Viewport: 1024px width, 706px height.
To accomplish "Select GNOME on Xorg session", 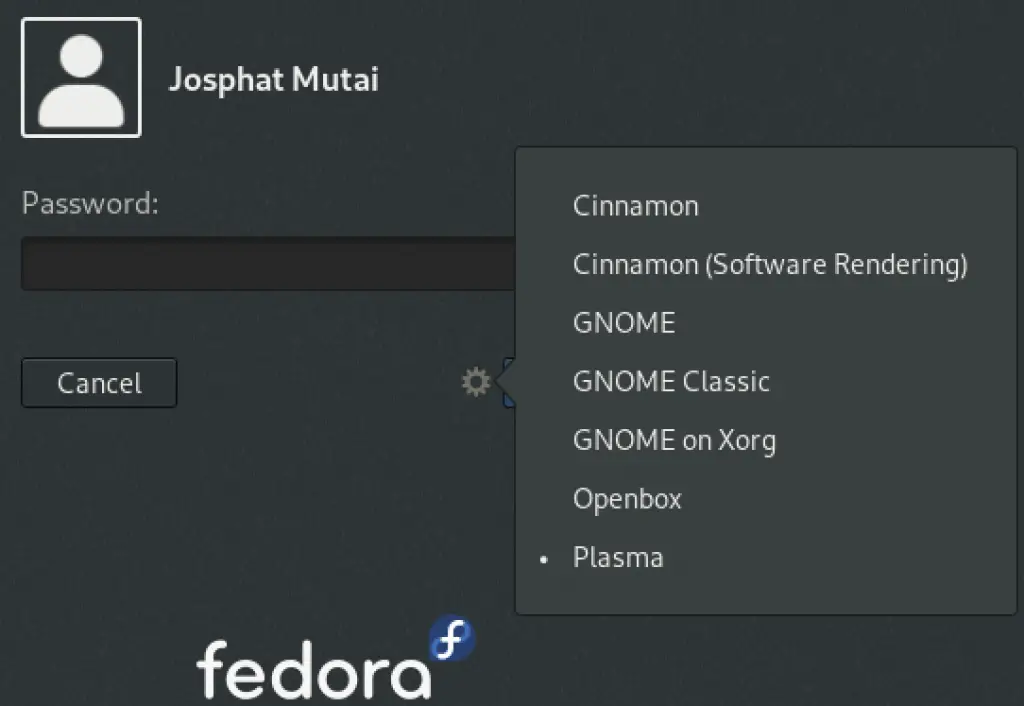I will 674,440.
